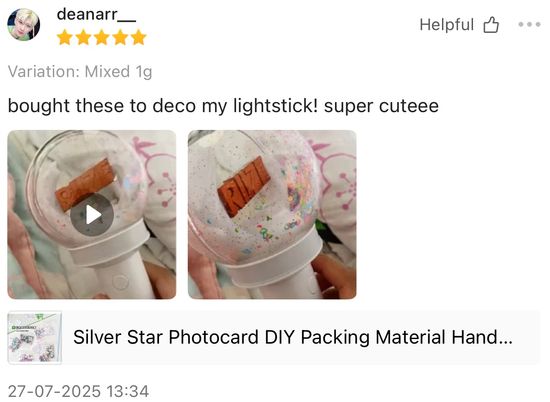
Task: Select the deanarr__ username
Action: coord(96,15)
